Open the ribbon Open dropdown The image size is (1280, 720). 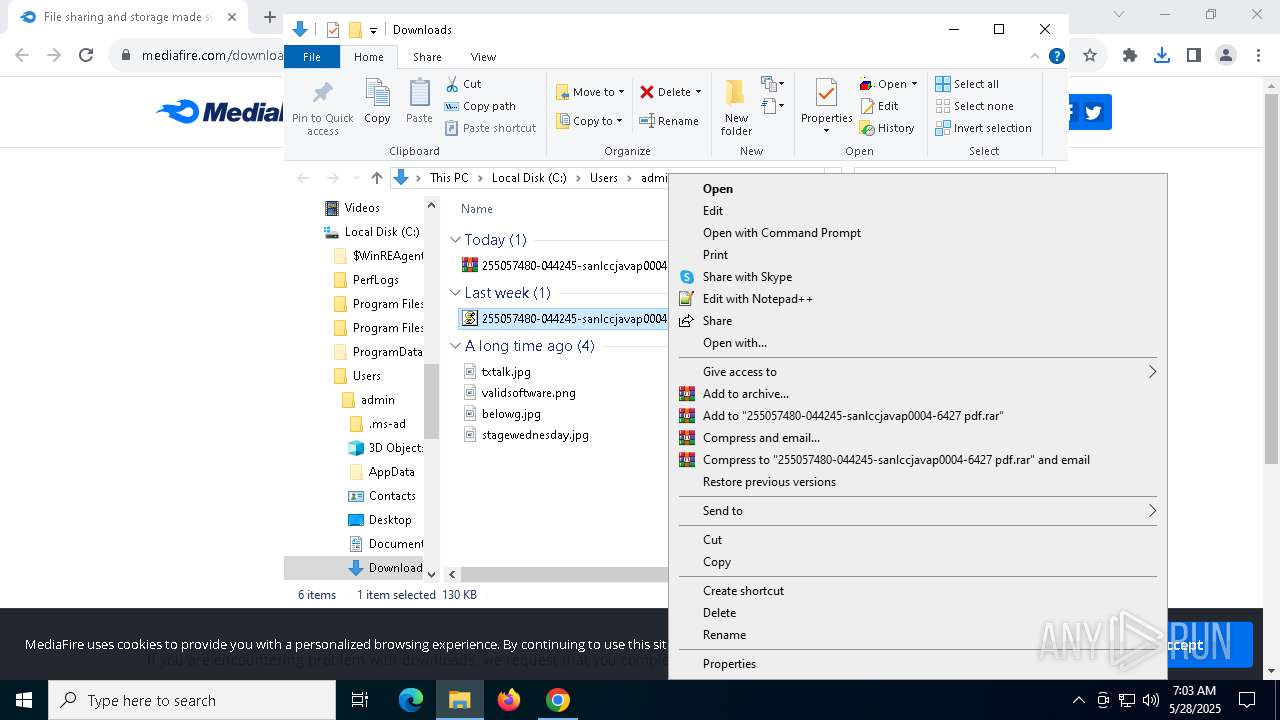(889, 84)
